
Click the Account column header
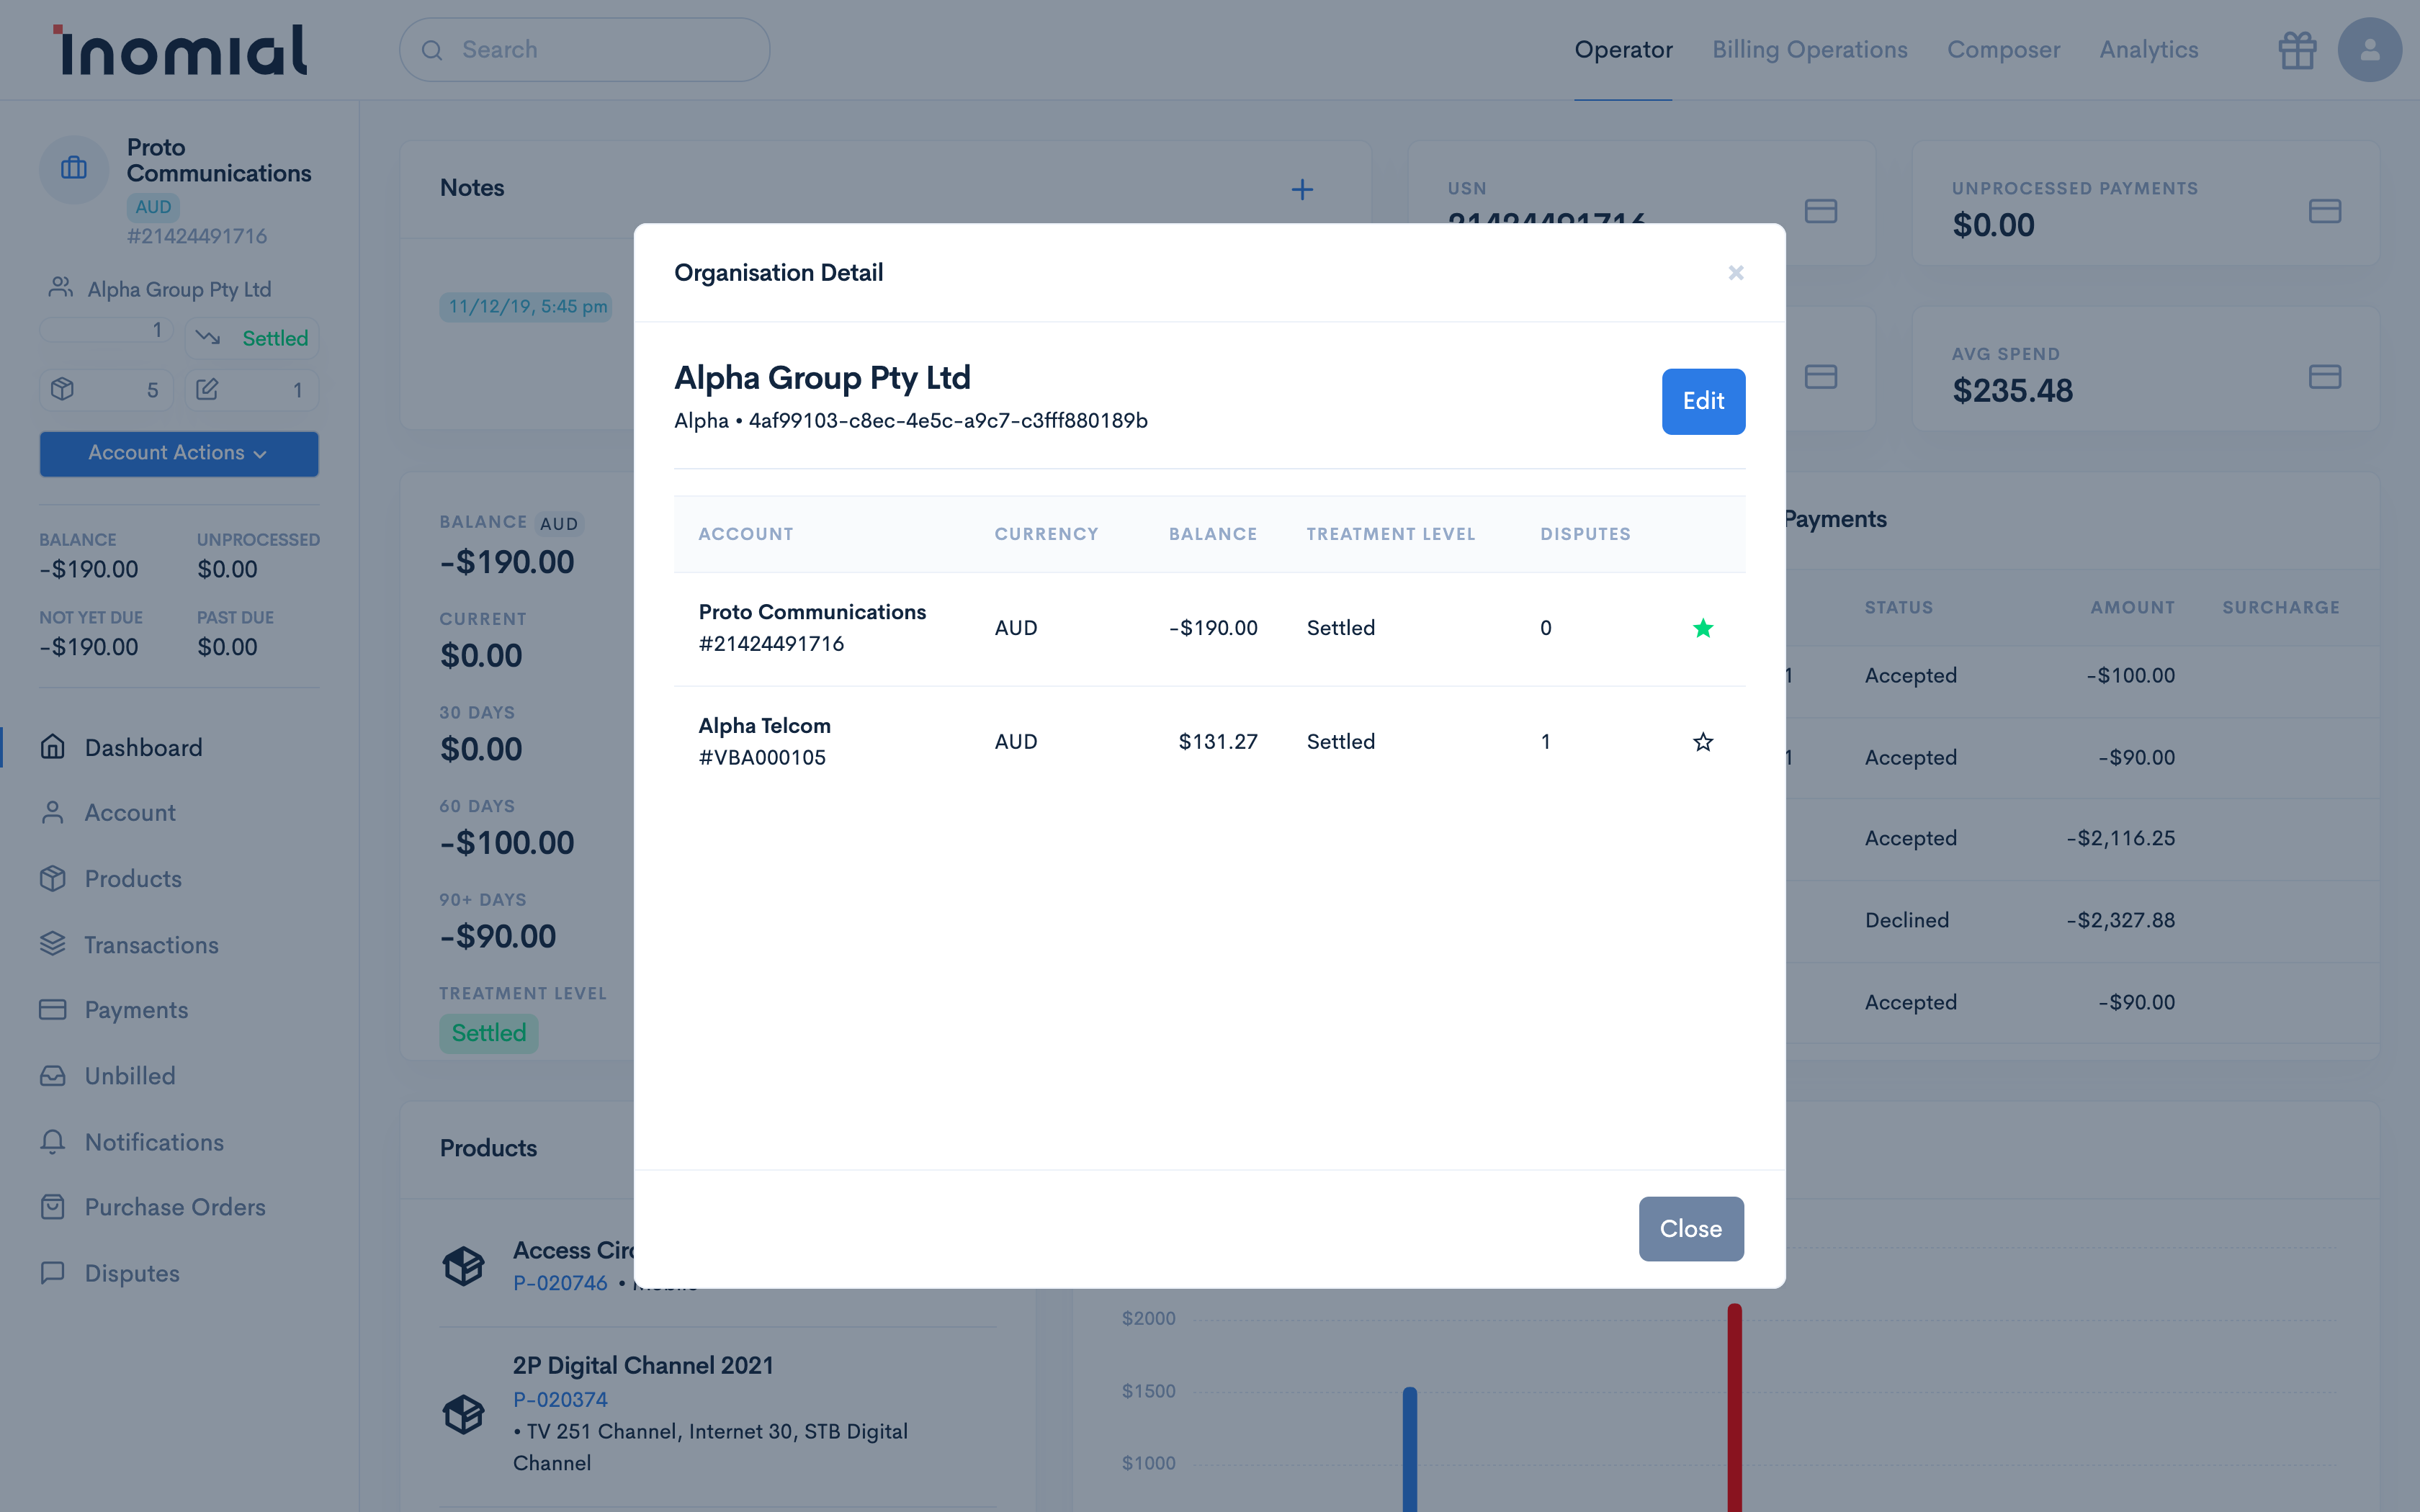[746, 534]
